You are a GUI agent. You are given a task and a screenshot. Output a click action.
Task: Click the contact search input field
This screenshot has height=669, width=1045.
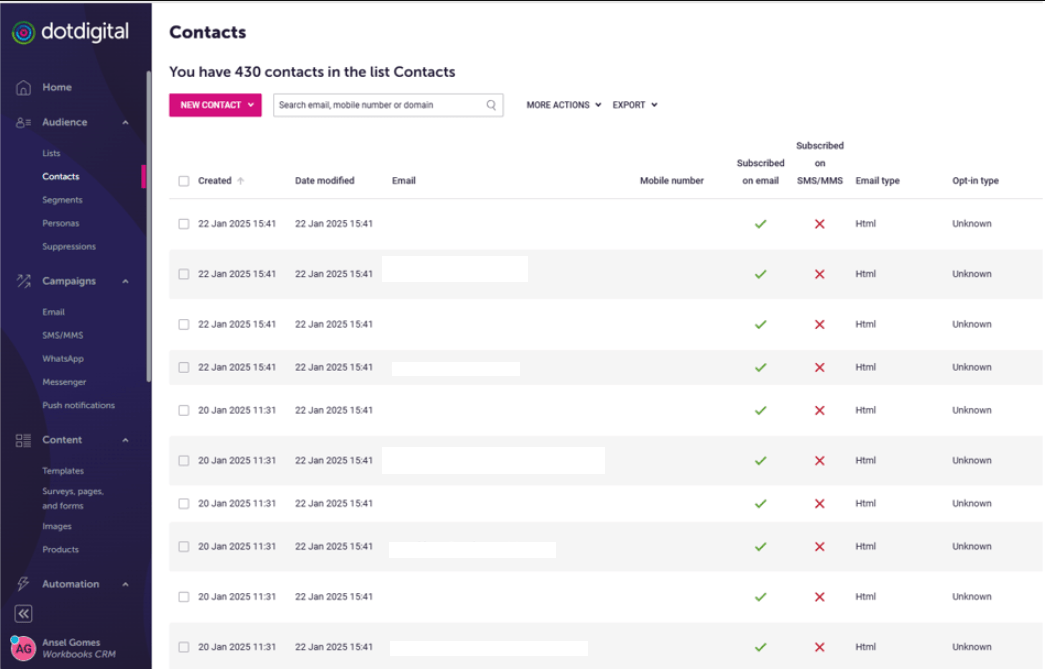pos(378,105)
